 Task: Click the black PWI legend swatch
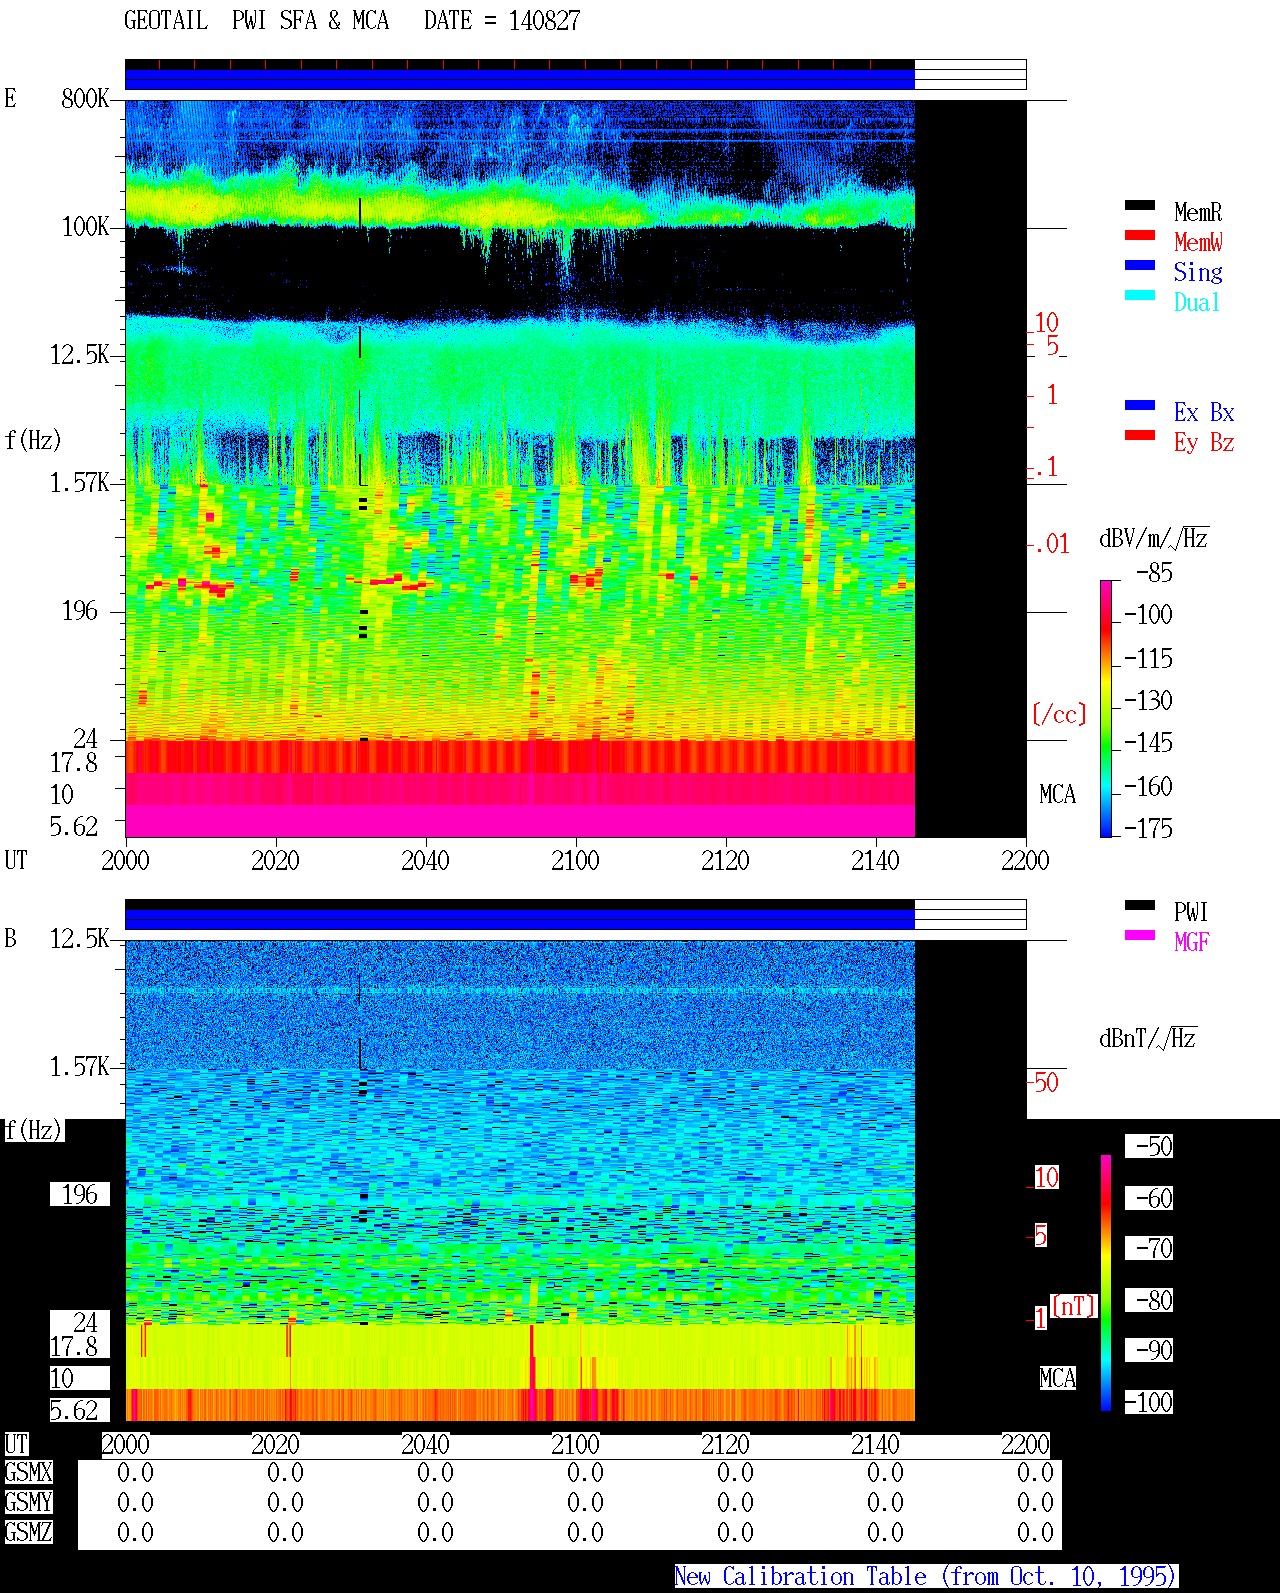1140,905
